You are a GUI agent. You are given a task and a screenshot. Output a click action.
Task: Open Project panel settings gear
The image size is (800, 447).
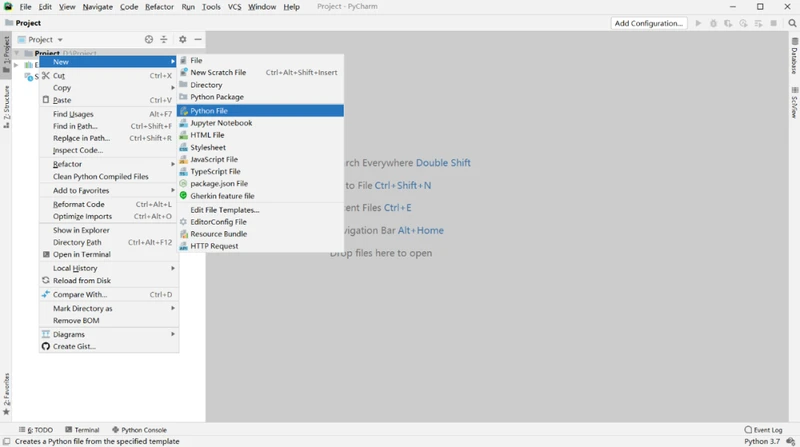point(183,39)
